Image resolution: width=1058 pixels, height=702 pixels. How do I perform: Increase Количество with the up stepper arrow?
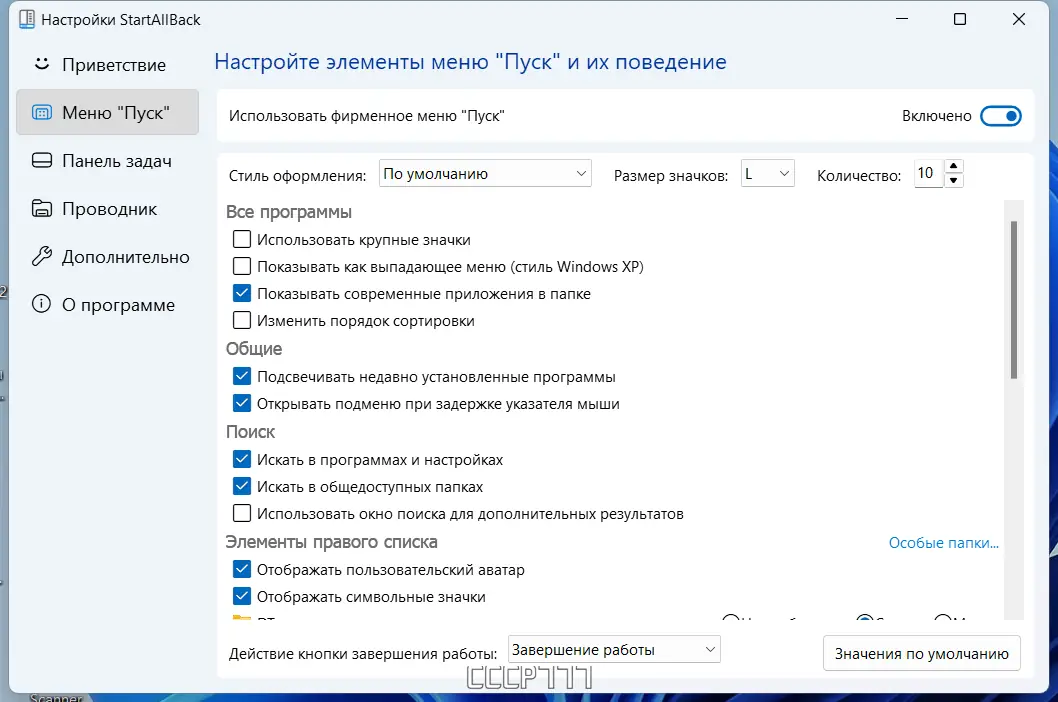point(954,167)
